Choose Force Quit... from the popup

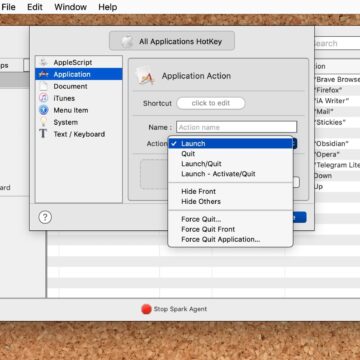point(230,219)
